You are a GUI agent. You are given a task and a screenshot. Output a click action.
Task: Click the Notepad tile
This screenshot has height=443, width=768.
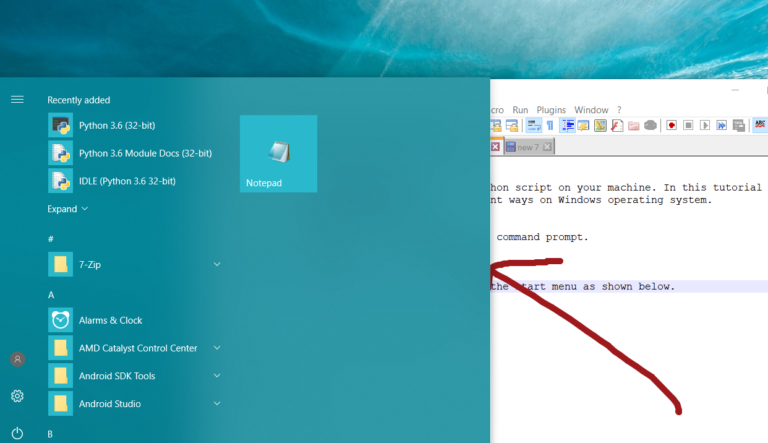[278, 153]
